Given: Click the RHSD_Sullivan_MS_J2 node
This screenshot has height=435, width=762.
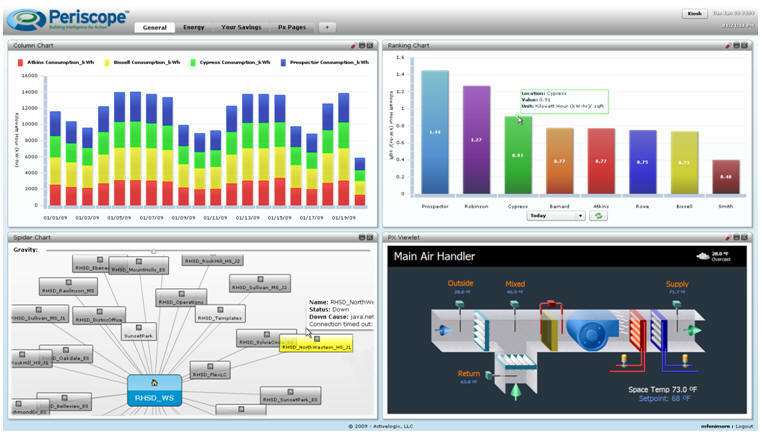Looking at the screenshot, I should click(x=260, y=283).
